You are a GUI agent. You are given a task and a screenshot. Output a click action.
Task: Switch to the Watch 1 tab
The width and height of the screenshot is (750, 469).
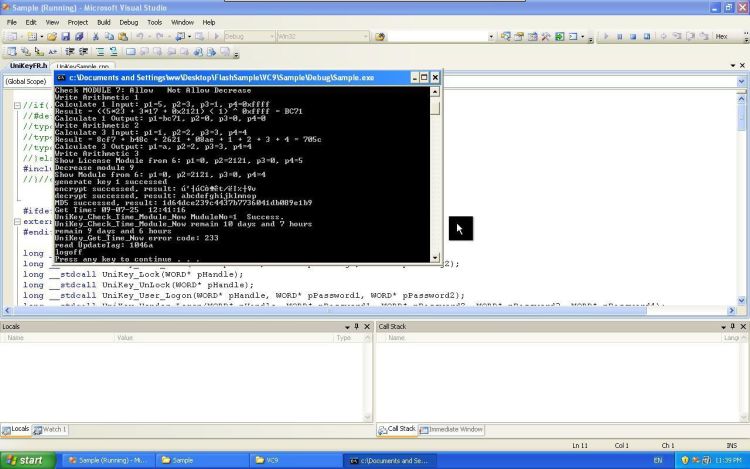(50, 429)
